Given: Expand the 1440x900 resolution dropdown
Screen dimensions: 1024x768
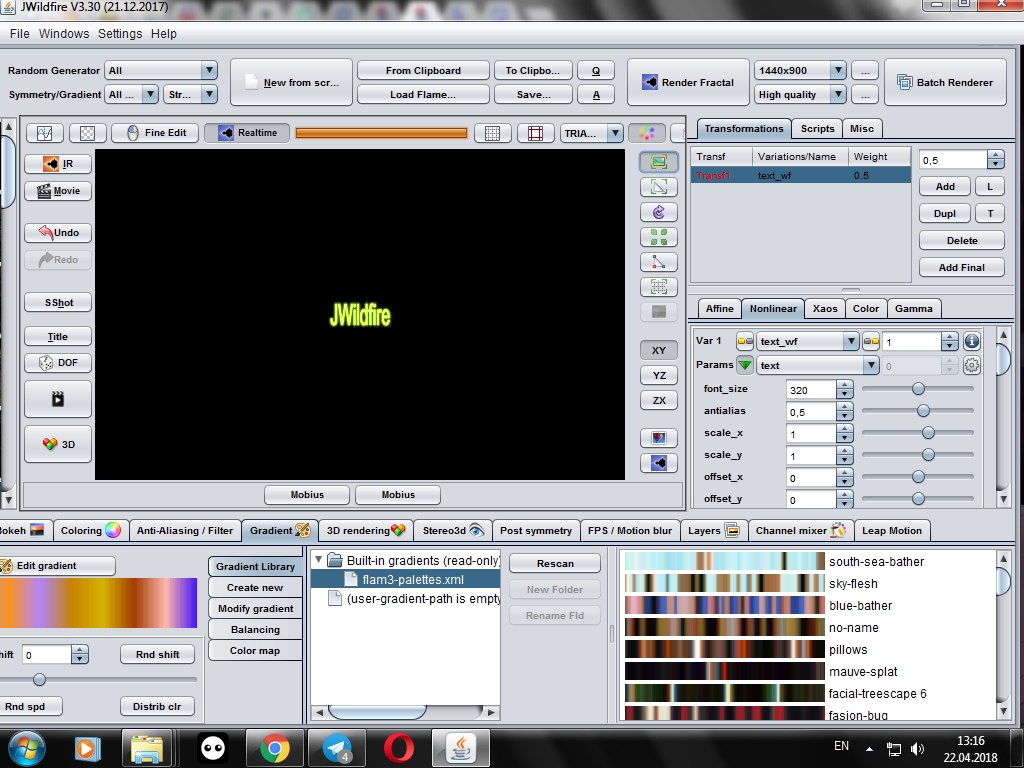Looking at the screenshot, I should click(x=800, y=71).
